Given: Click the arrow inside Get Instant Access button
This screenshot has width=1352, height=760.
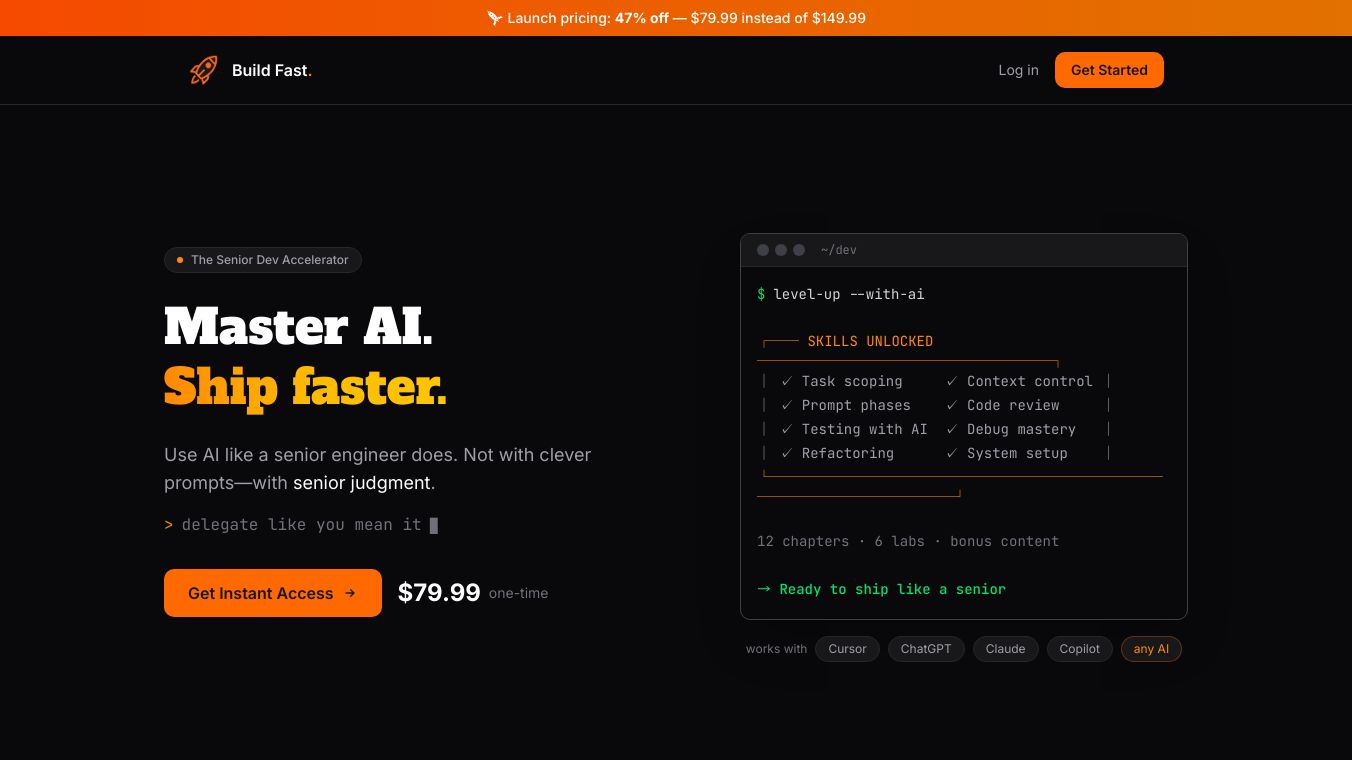Looking at the screenshot, I should (350, 593).
